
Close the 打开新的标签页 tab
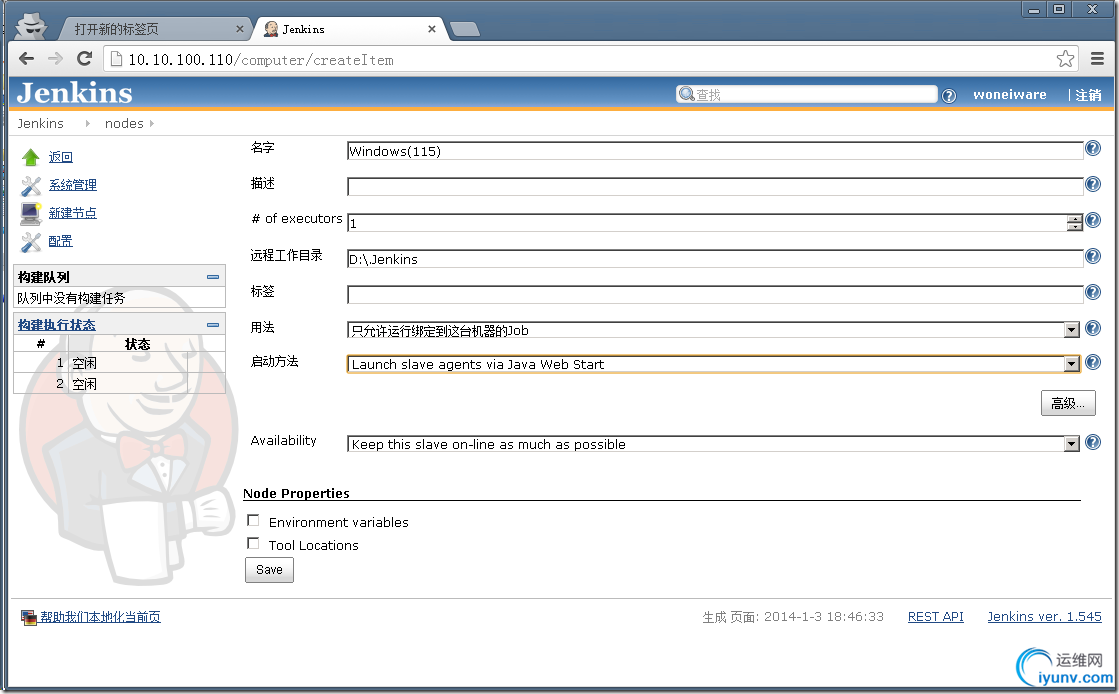240,29
